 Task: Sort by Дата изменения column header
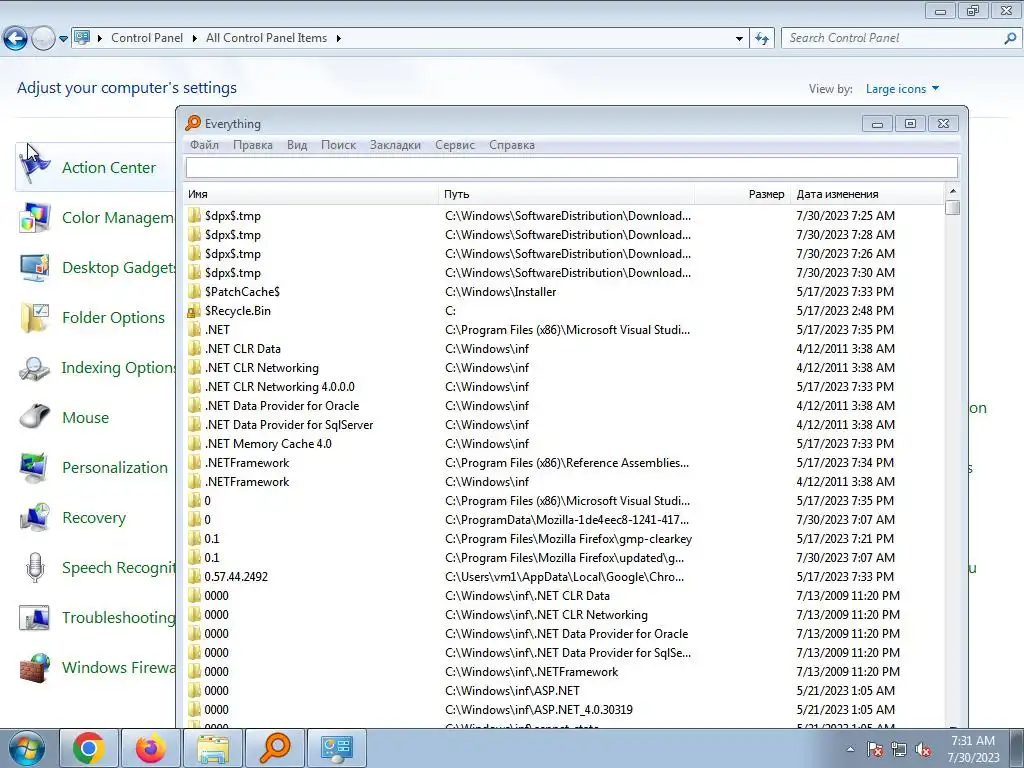867,194
